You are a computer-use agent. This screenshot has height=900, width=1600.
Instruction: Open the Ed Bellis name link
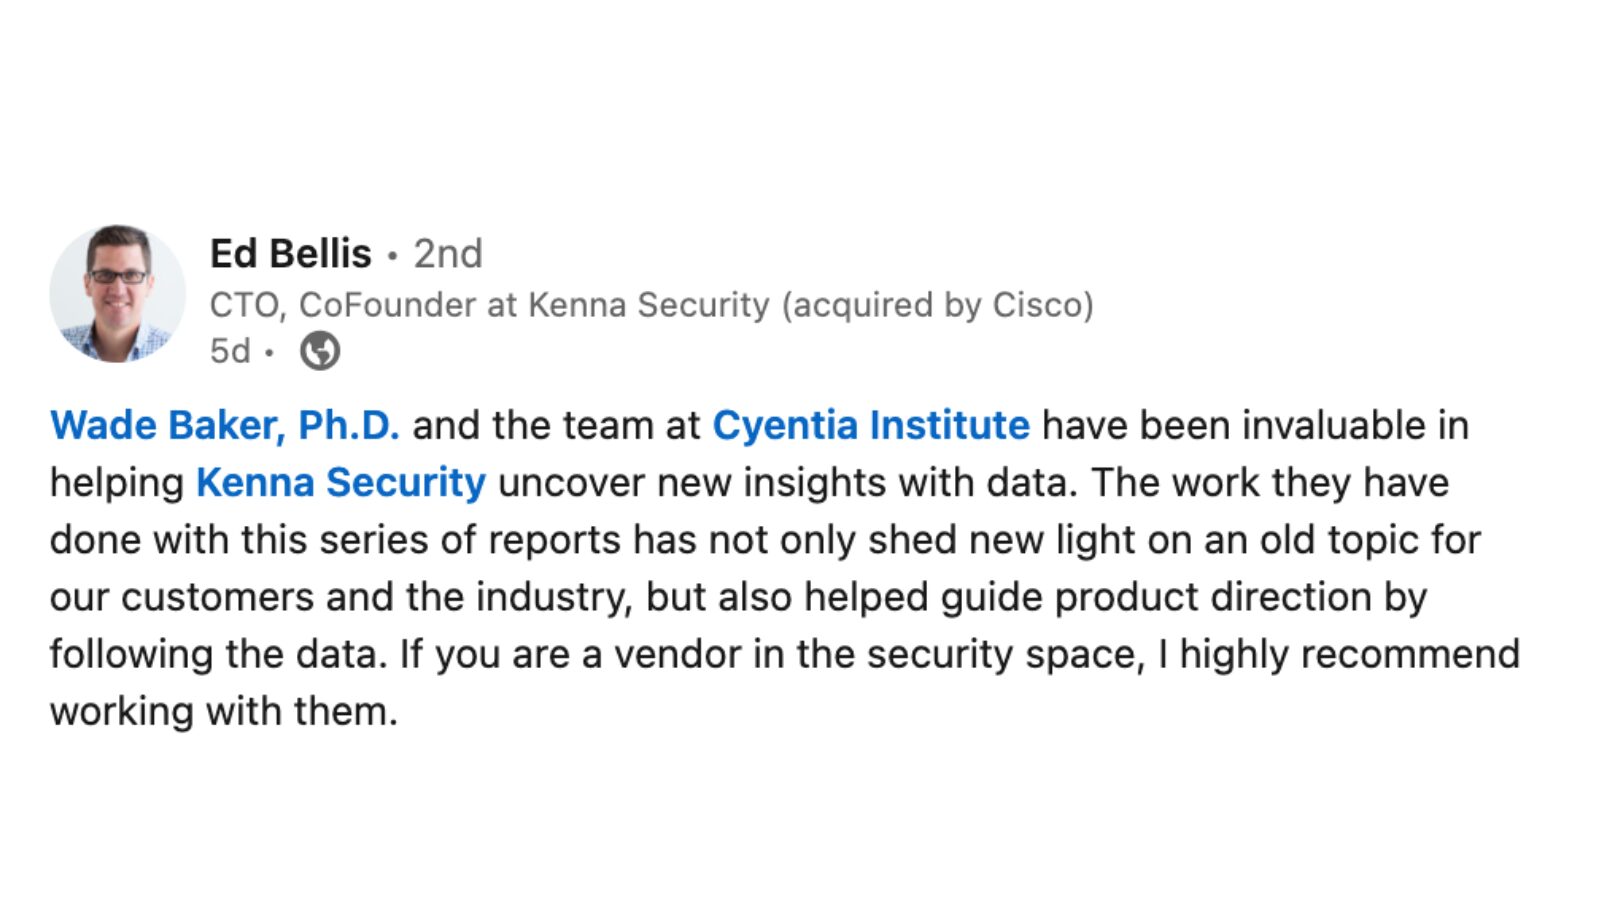(290, 253)
